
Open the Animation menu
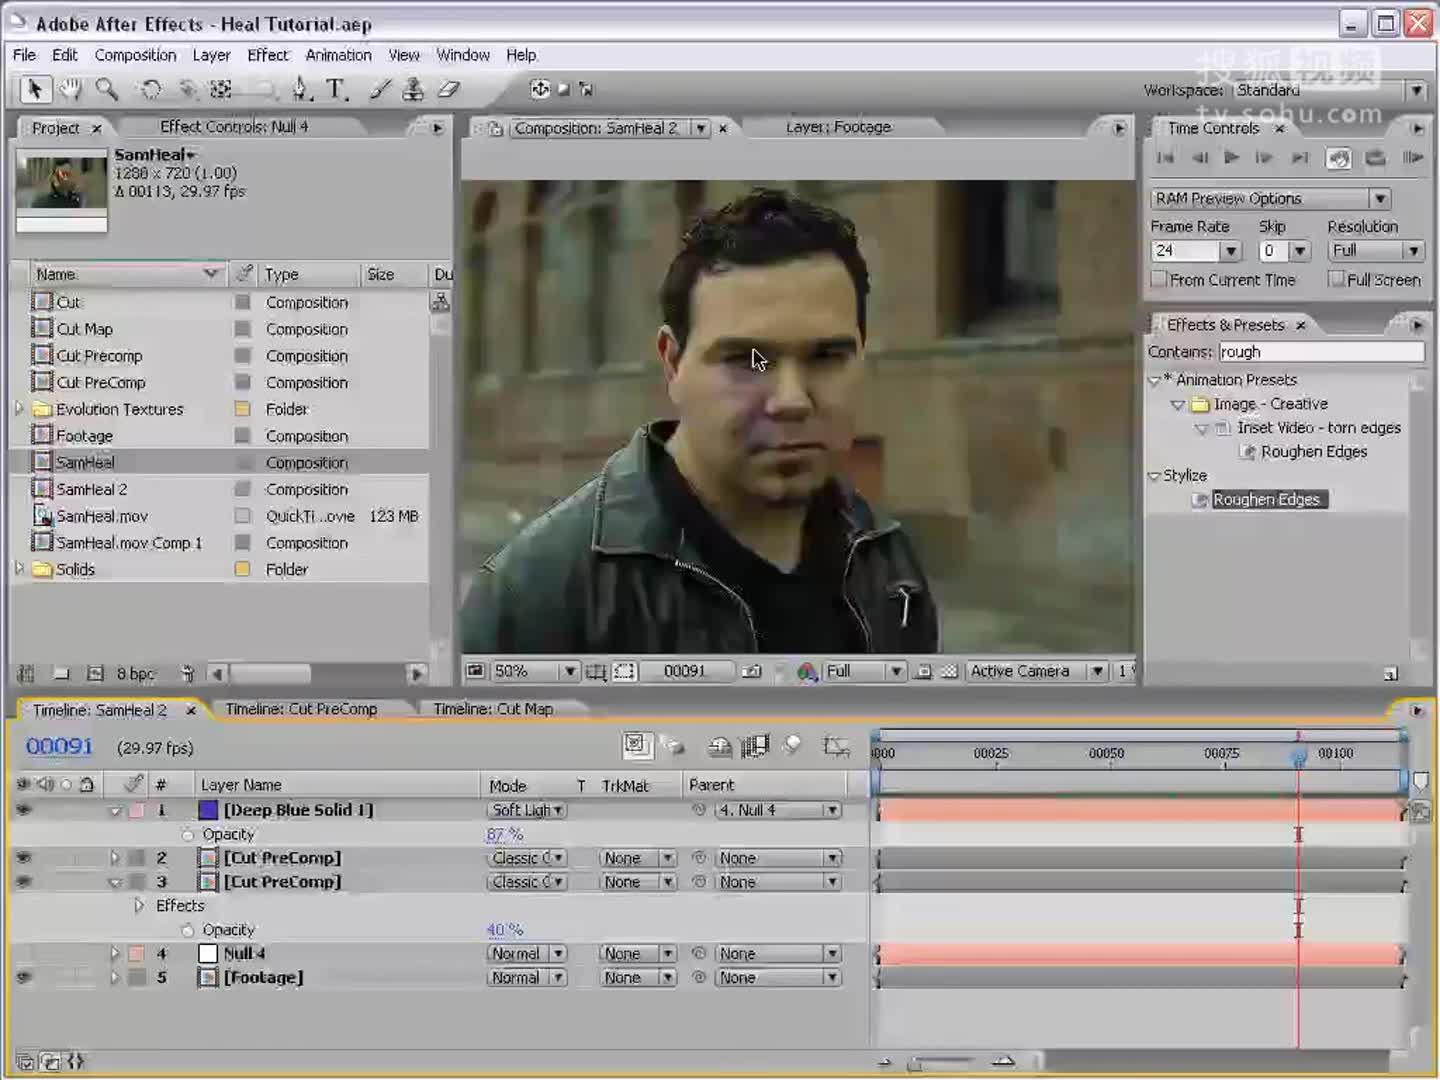338,55
